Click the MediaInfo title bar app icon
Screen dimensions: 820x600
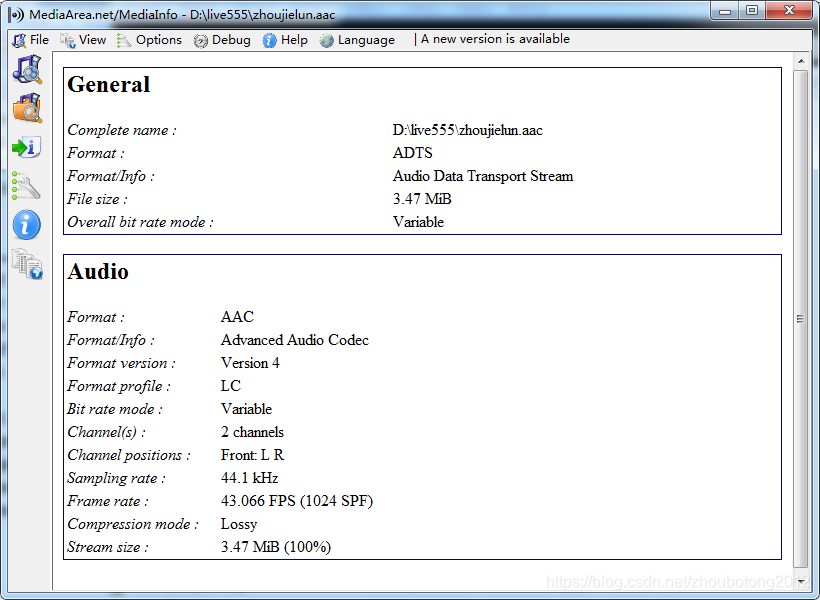(x=16, y=15)
